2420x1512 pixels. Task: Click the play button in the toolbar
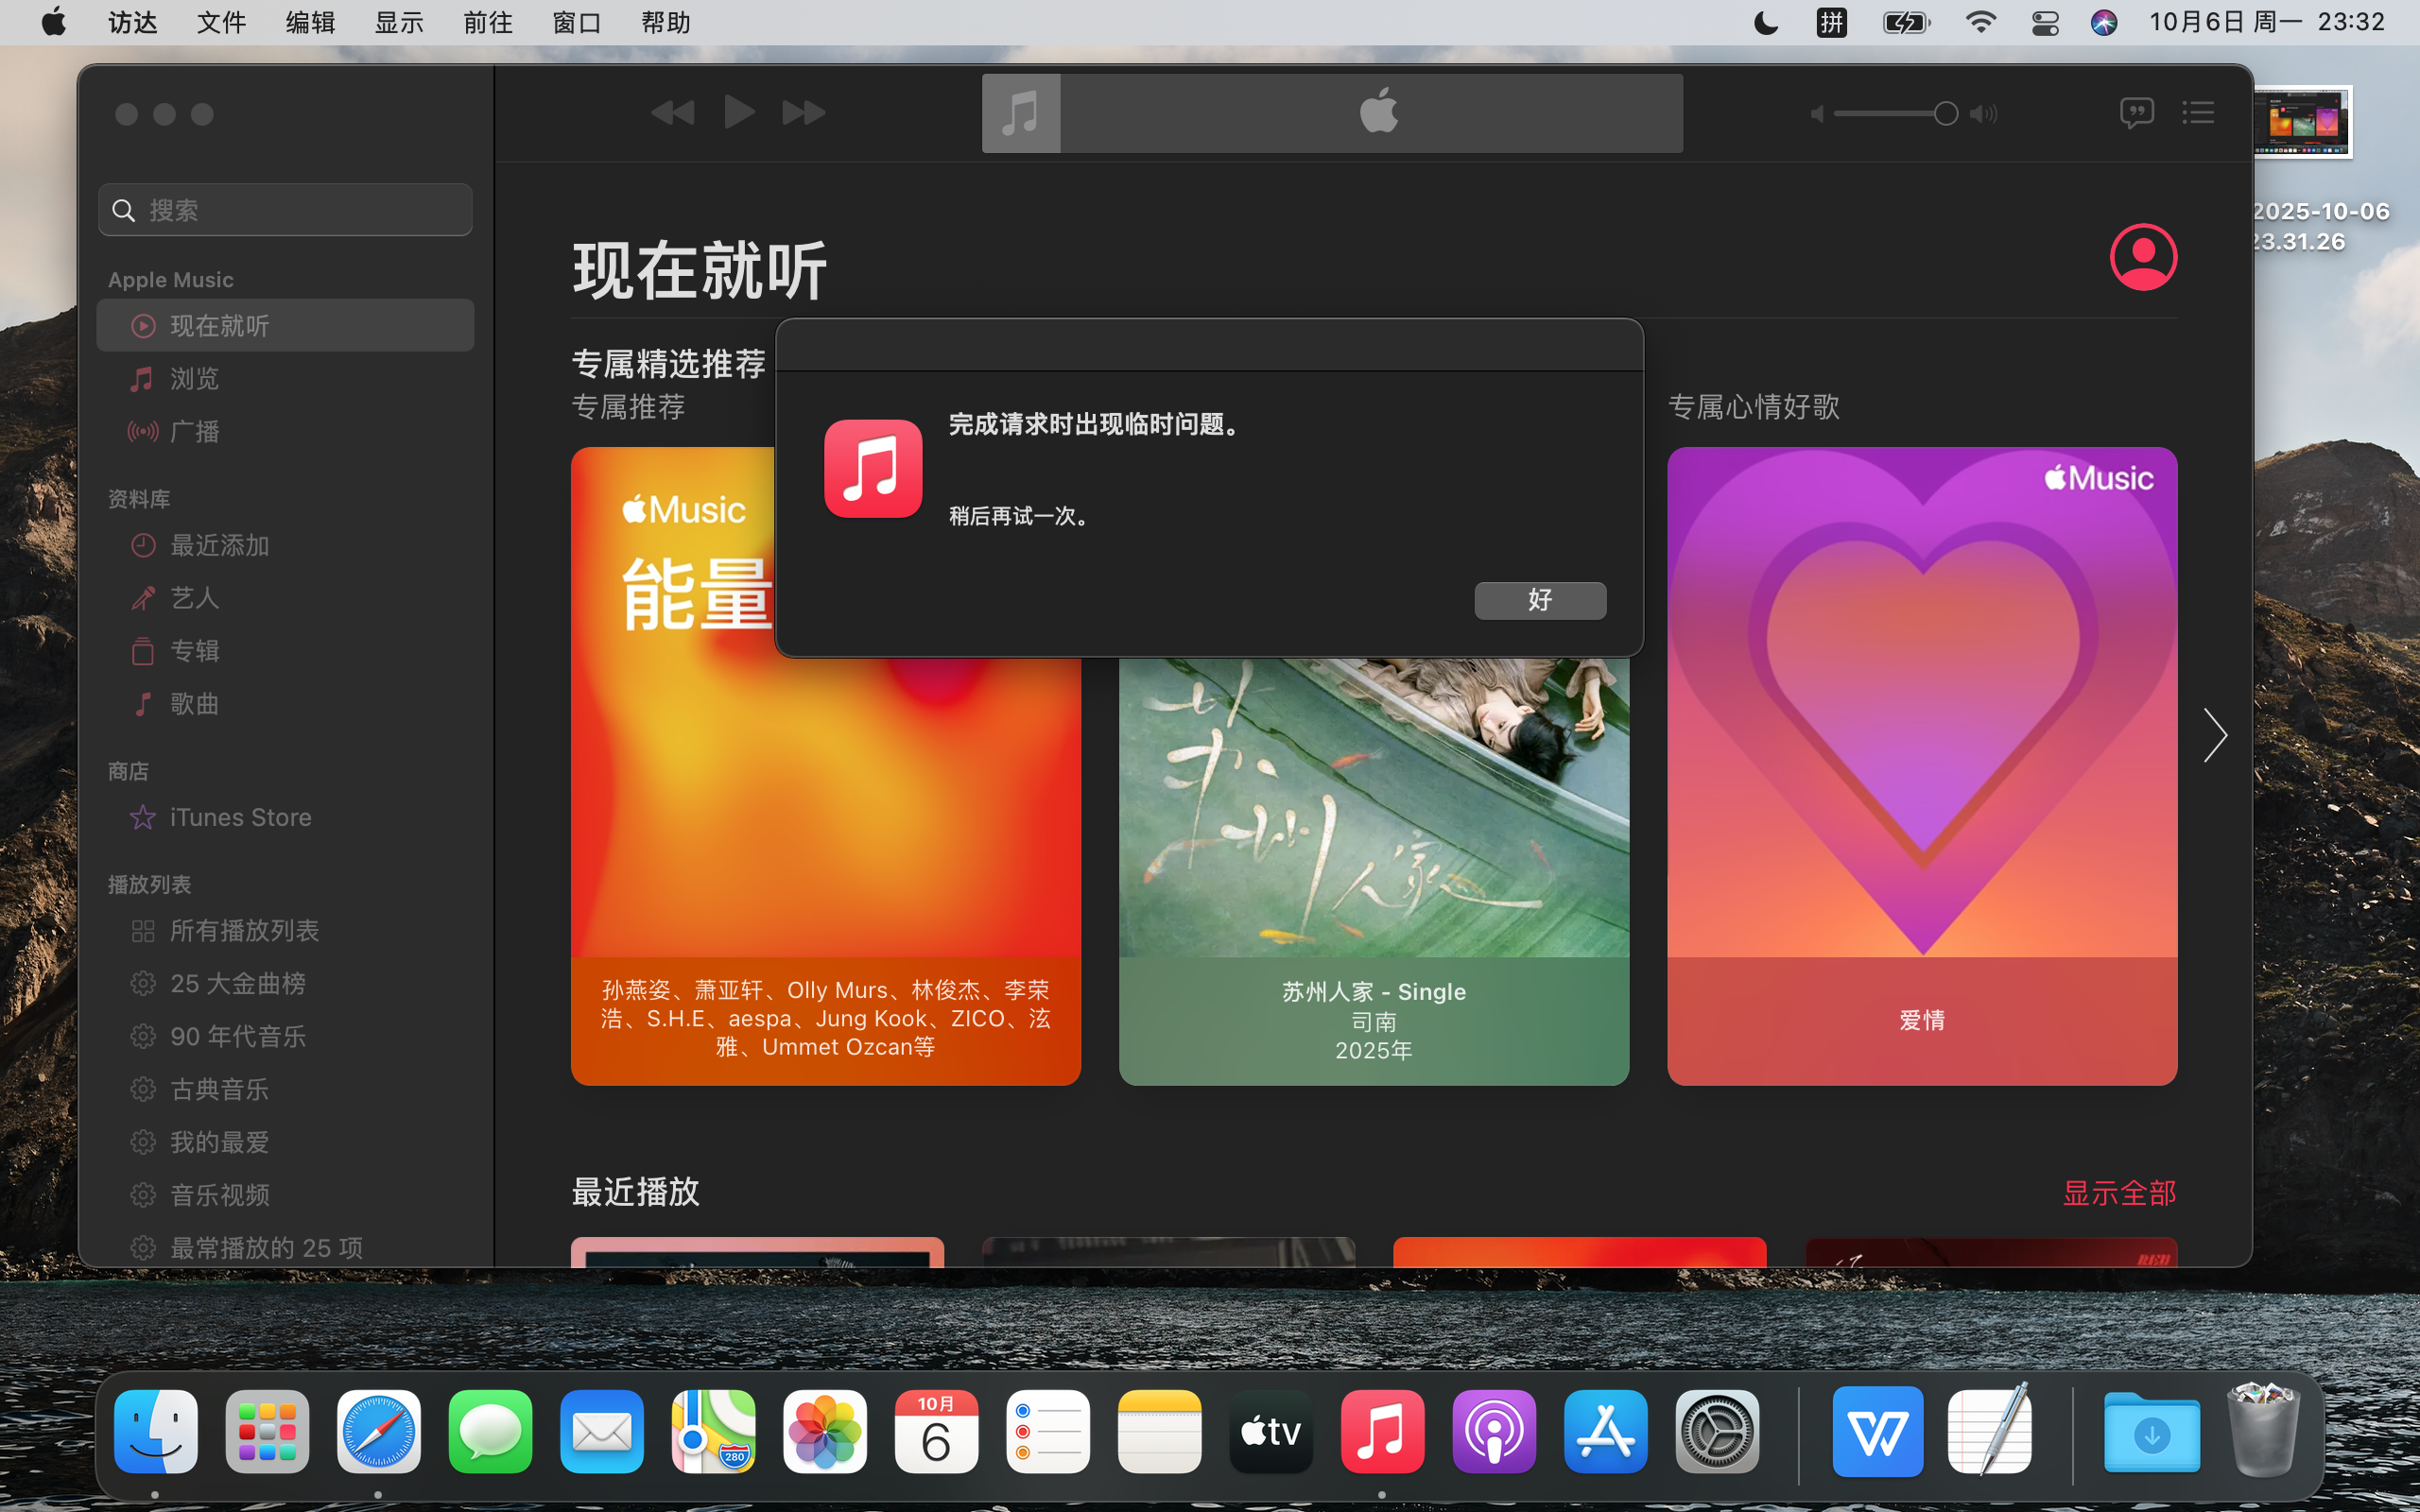tap(739, 112)
